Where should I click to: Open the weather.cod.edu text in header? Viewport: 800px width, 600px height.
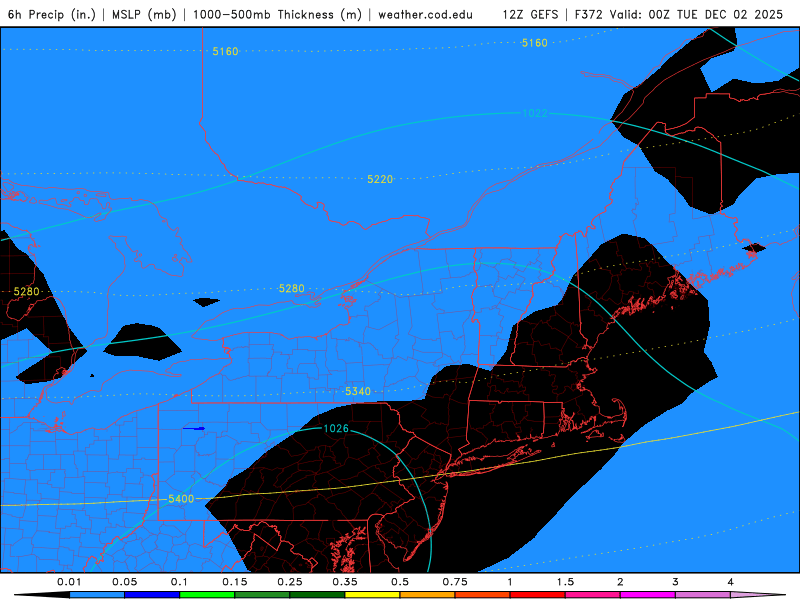pos(425,15)
